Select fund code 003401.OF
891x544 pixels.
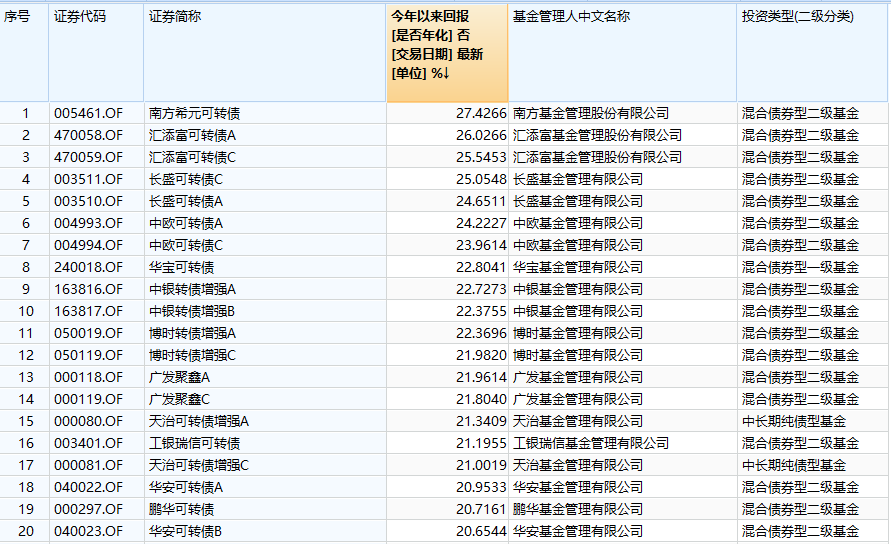click(x=88, y=443)
